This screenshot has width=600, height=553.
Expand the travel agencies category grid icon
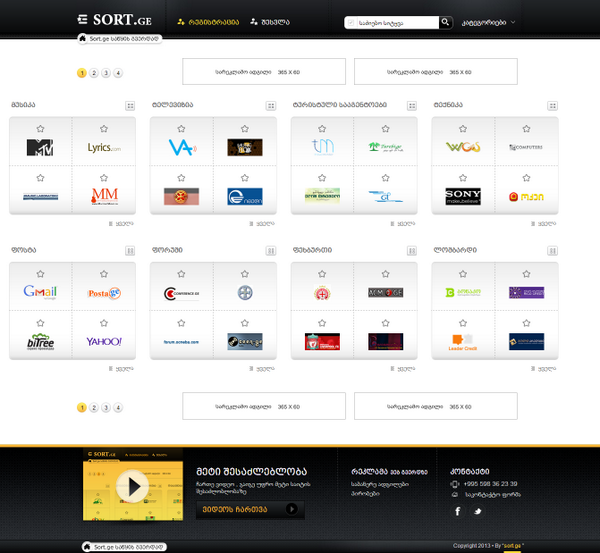click(x=412, y=106)
